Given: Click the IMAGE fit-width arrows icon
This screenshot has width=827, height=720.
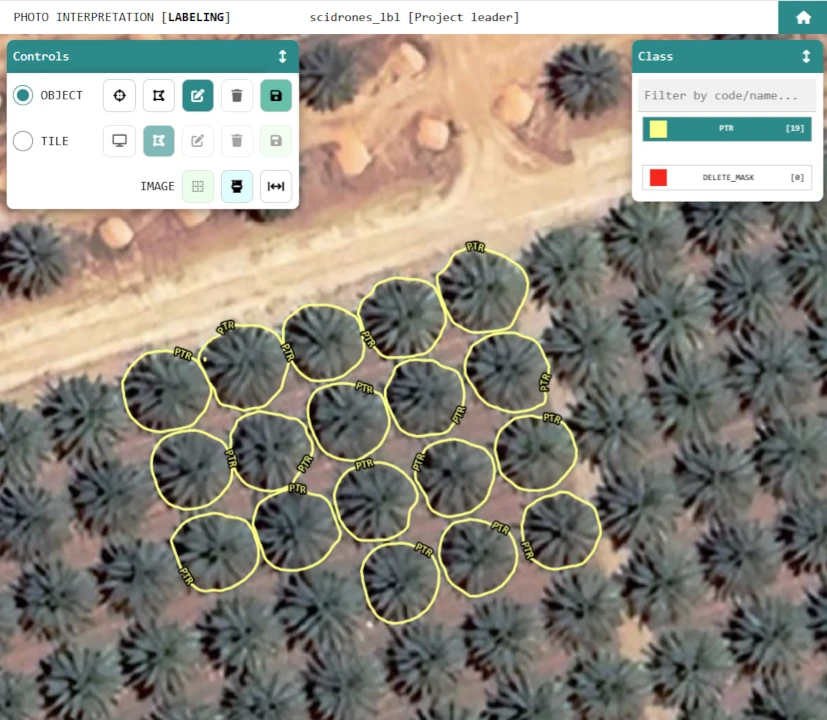Looking at the screenshot, I should click(276, 186).
